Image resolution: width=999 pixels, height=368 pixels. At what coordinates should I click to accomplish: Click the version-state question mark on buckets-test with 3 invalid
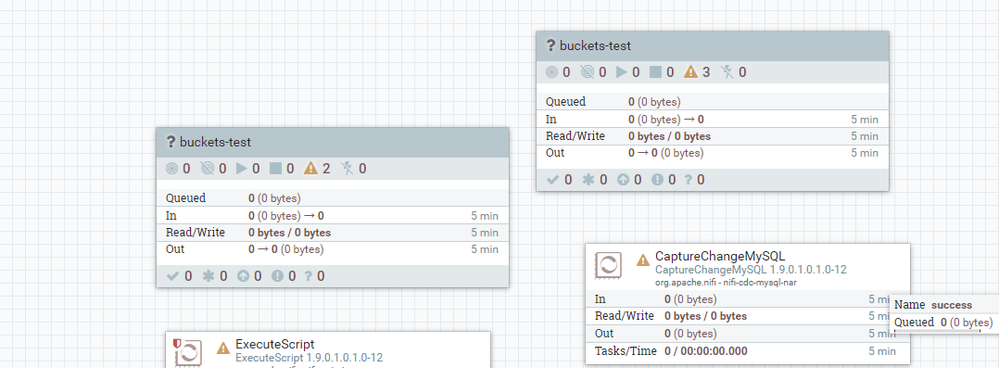tap(551, 46)
